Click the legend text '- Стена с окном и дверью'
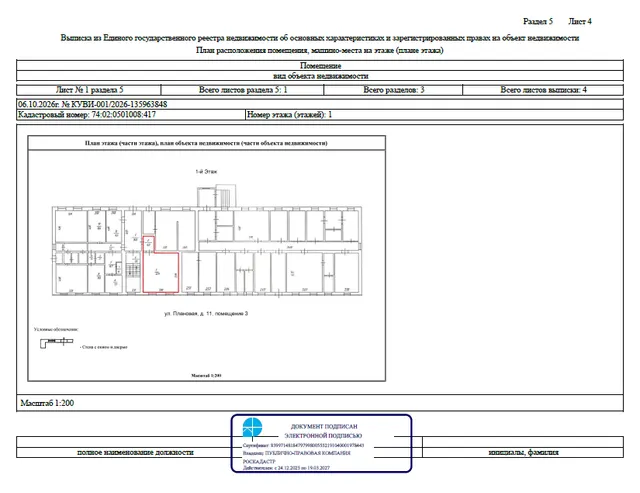 click(104, 347)
